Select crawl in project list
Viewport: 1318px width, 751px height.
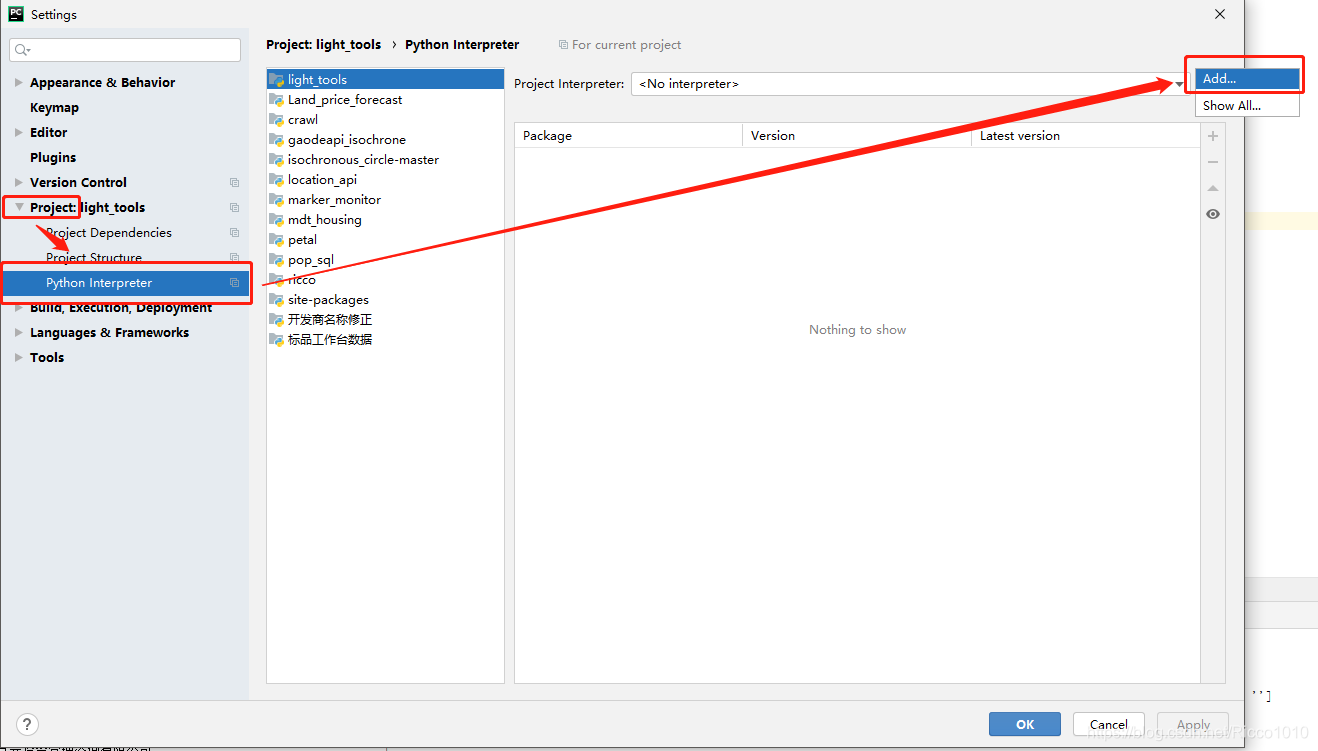pos(386,120)
